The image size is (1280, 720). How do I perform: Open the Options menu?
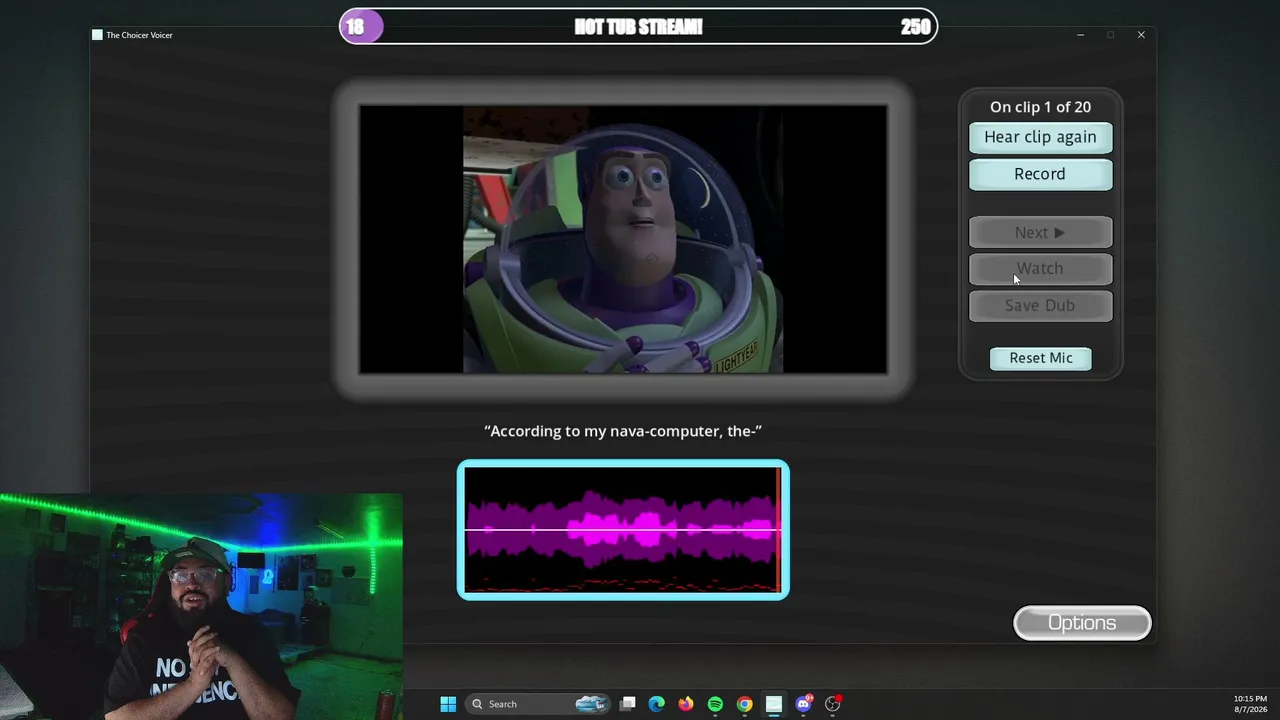1082,623
